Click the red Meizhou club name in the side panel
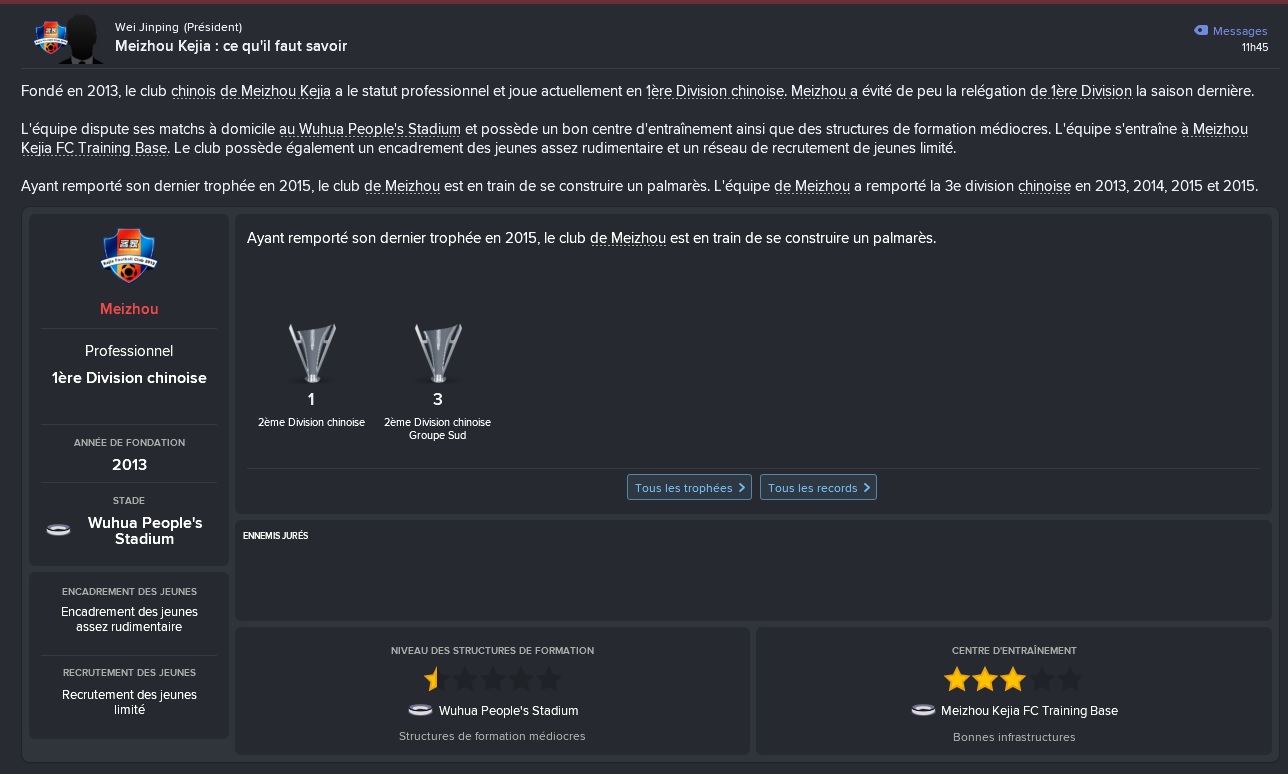The image size is (1288, 774). pos(129,309)
